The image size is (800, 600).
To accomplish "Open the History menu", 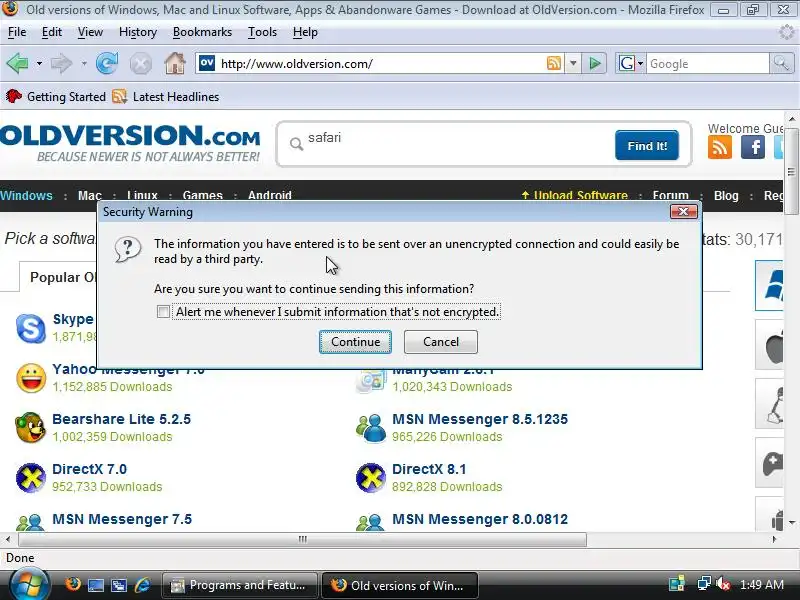I will pos(138,32).
